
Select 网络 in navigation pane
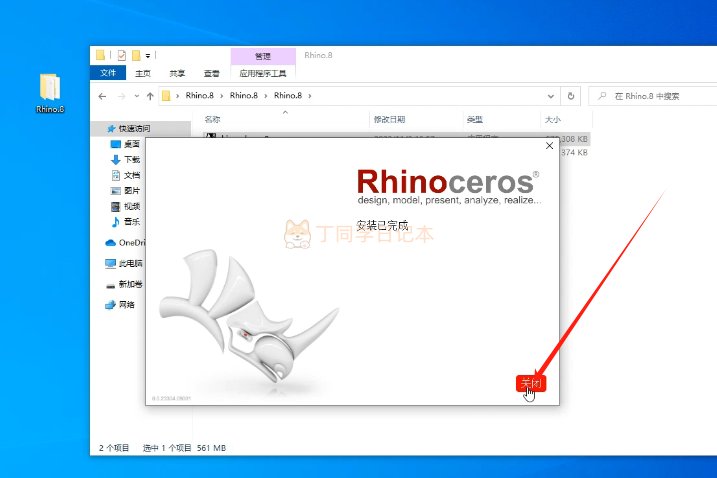pyautogui.click(x=120, y=305)
